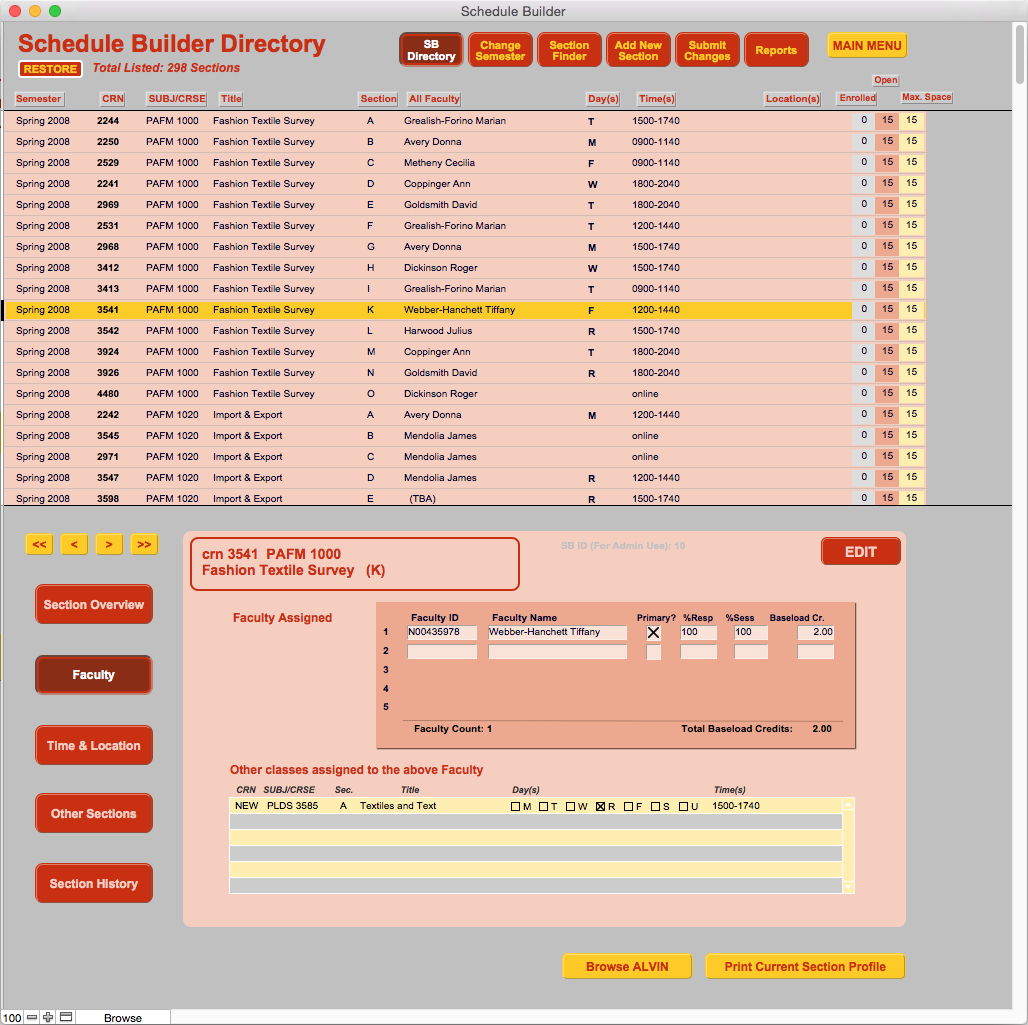Click the empty Faculty ID field in row 2
This screenshot has height=1025, width=1028.
442,652
